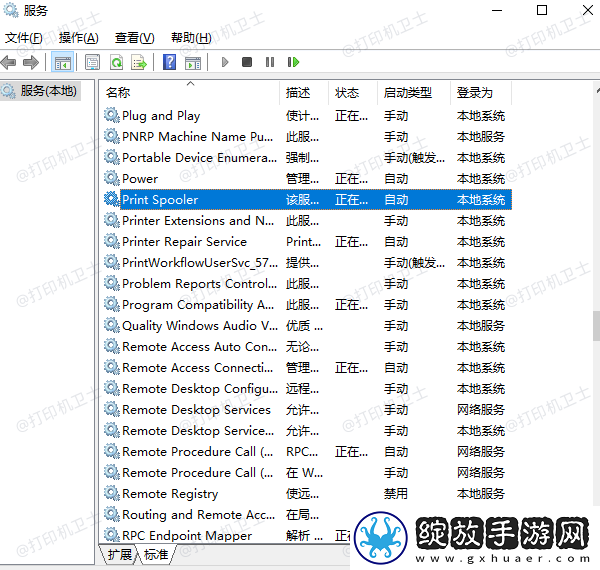The height and width of the screenshot is (570, 600).
Task: Switch to the 扩展 tab
Action: (119, 554)
